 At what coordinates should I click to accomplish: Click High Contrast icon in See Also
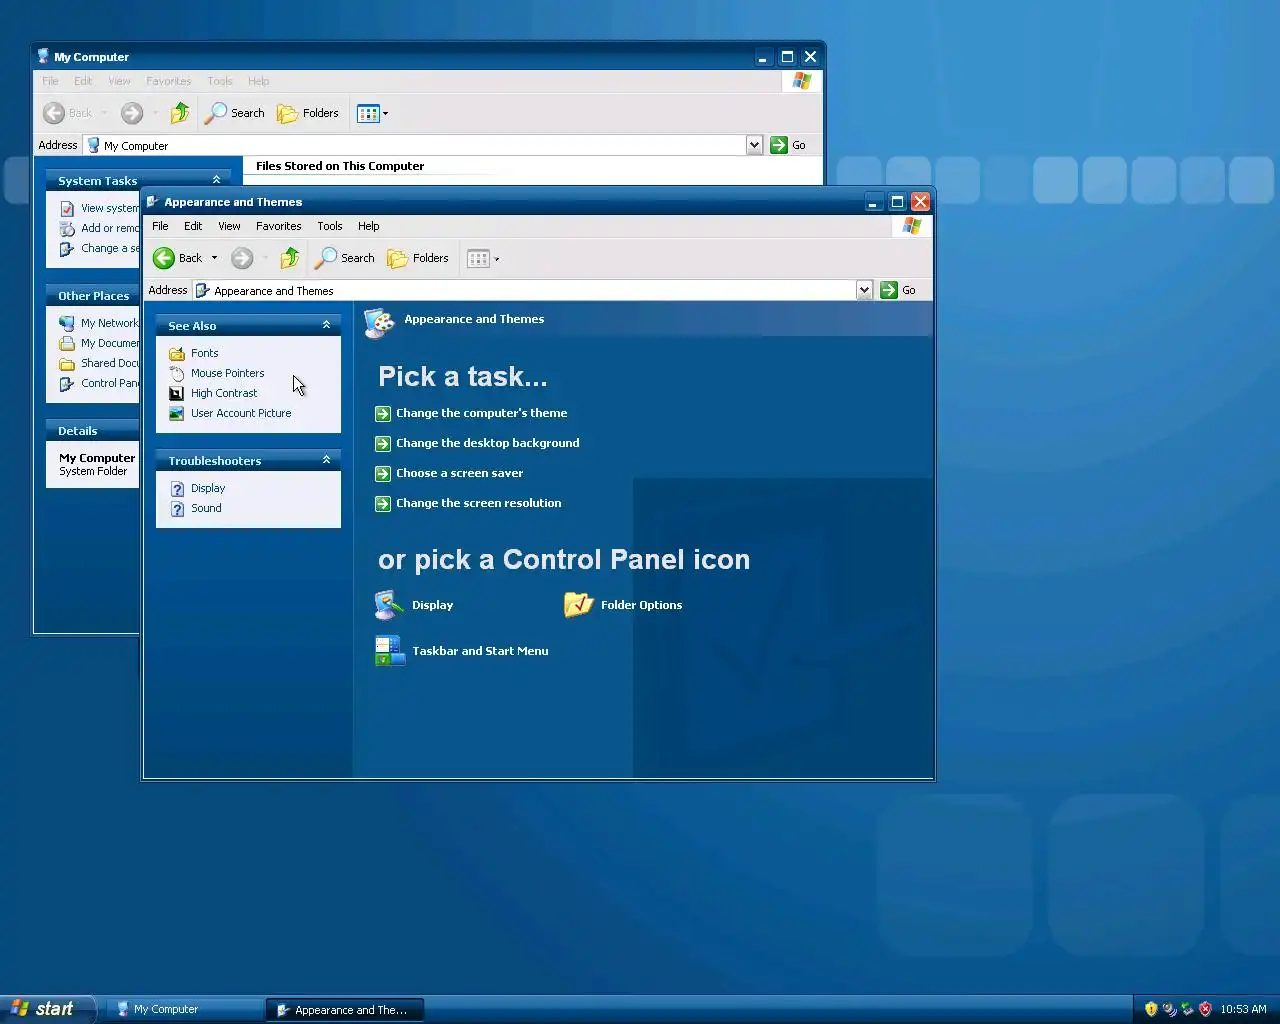click(x=177, y=393)
